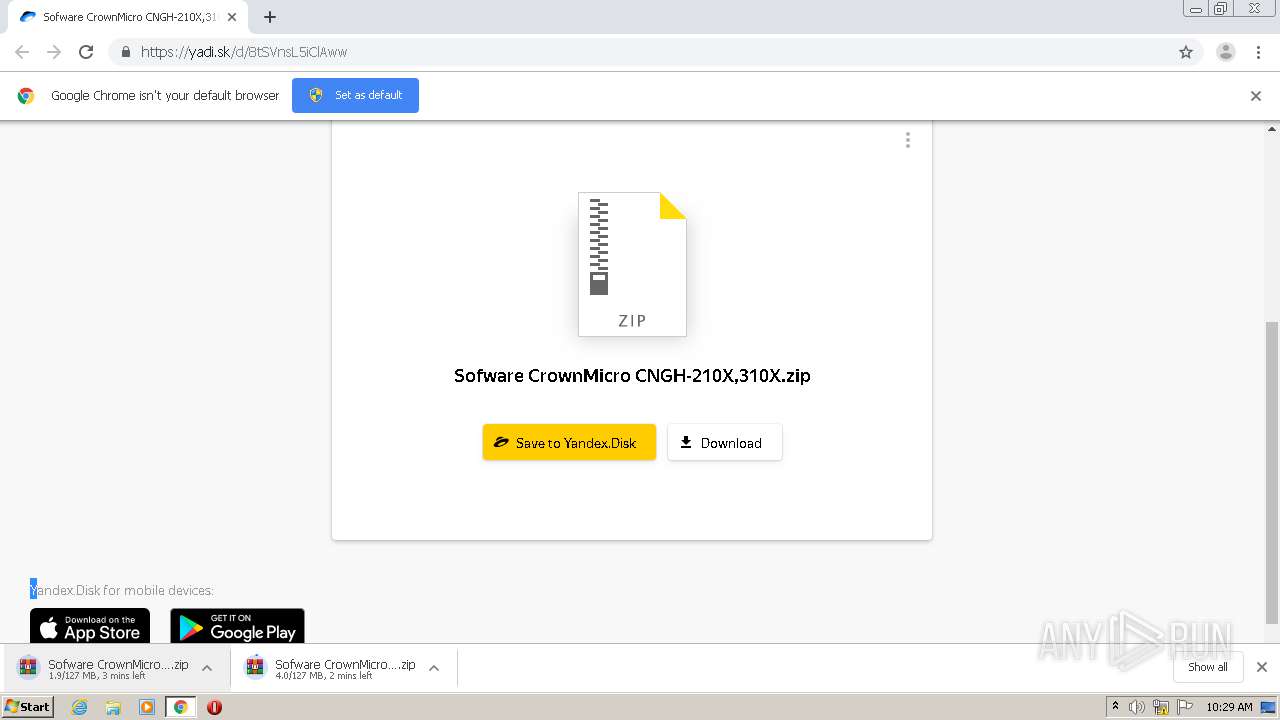Click Yandex.Disk for mobile devices text
The width and height of the screenshot is (1280, 720).
pos(122,590)
